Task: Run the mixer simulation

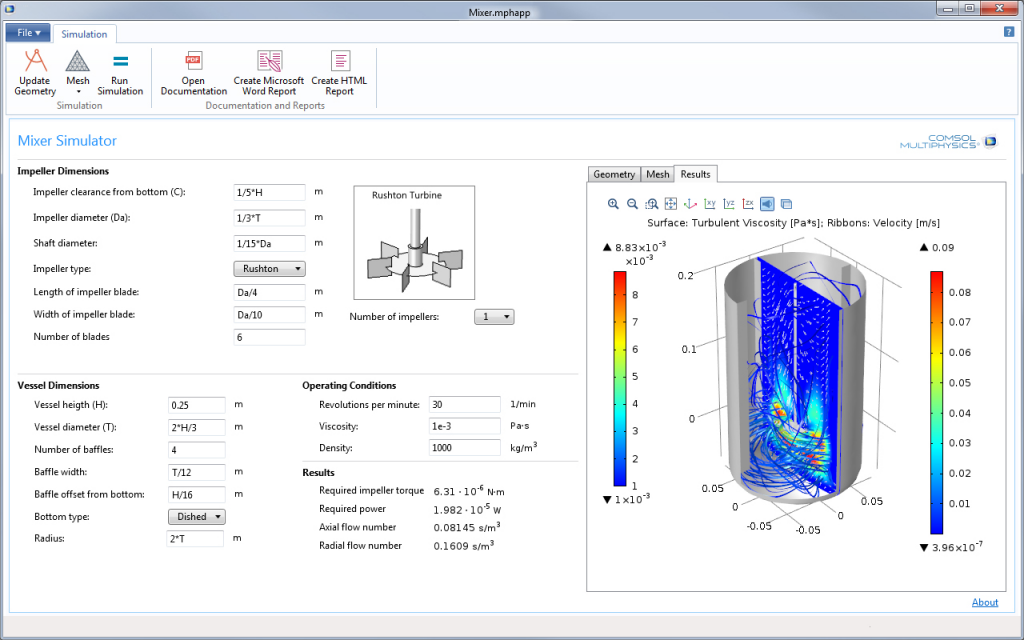Action: pyautogui.click(x=120, y=72)
